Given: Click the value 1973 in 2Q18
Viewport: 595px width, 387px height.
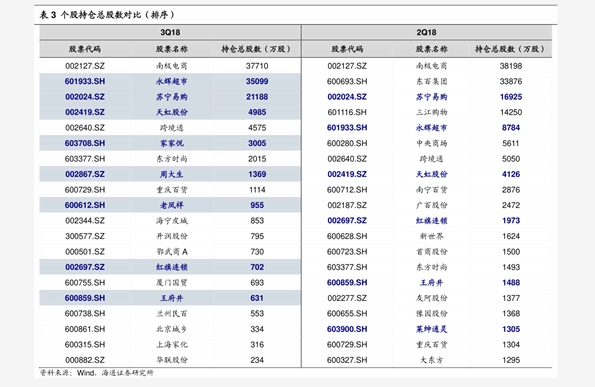Looking at the screenshot, I should (x=511, y=220).
